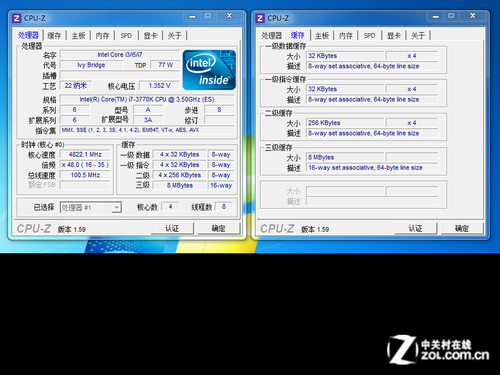Click the core speed value '4822.1 MHz'

85,154
